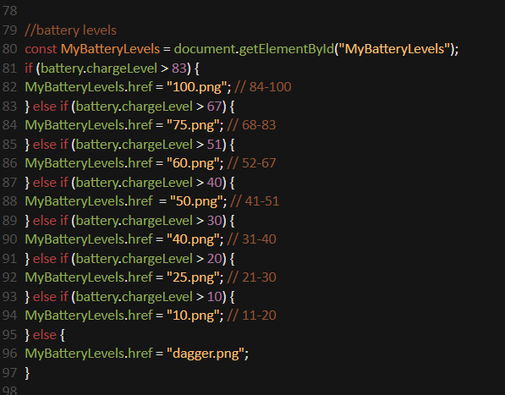Click the number 67 in the else-if condition
This screenshot has height=395, width=505.
[x=214, y=106]
